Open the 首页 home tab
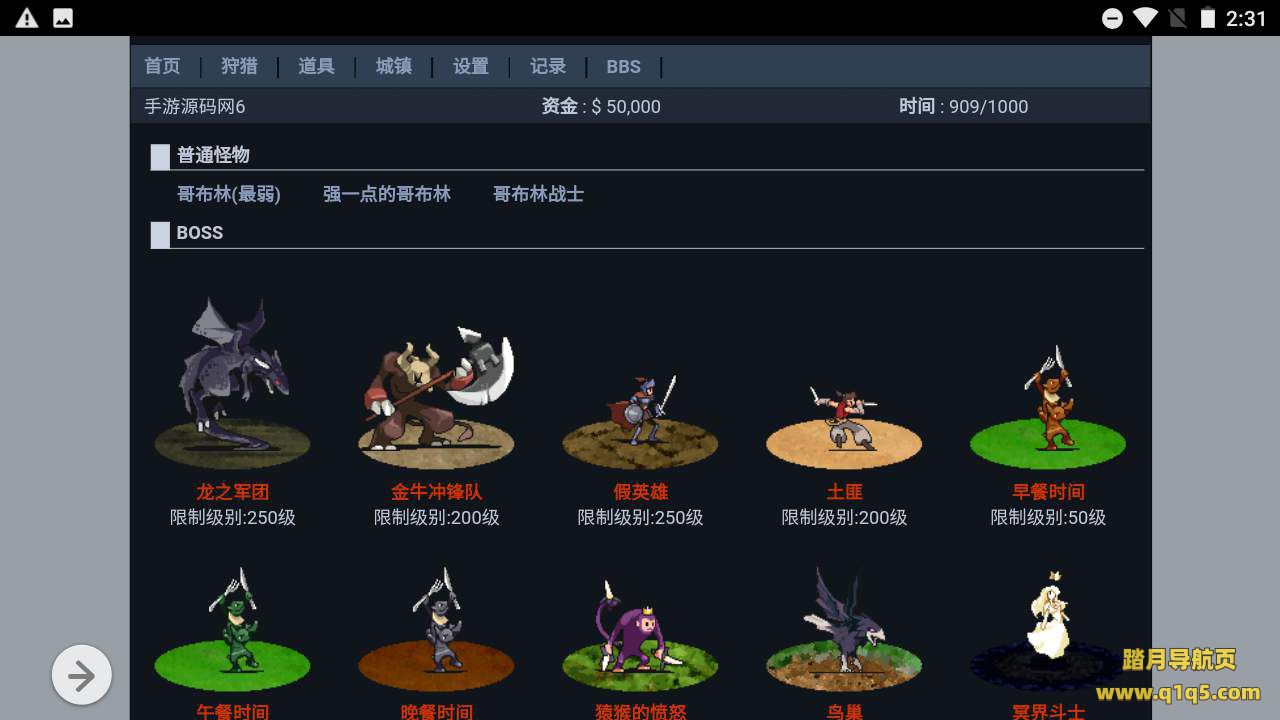Screen dimensions: 1280x720 (x=162, y=66)
